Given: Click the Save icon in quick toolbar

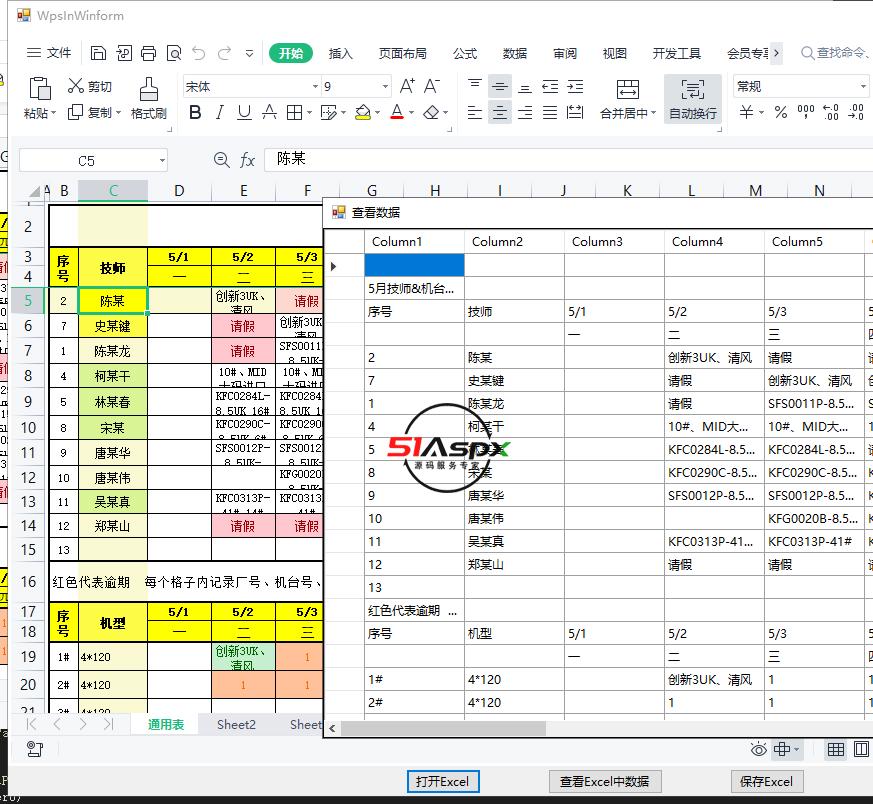Looking at the screenshot, I should pos(98,53).
